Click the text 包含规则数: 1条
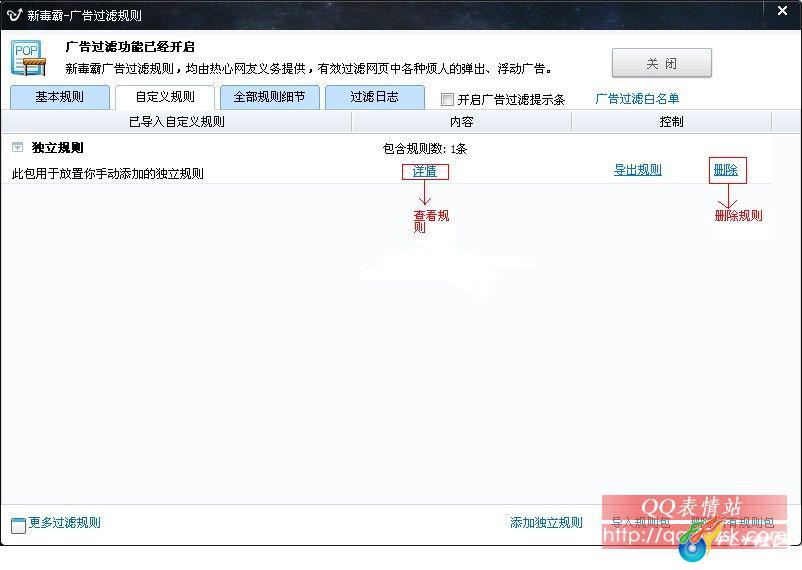802x570 pixels. coord(425,149)
